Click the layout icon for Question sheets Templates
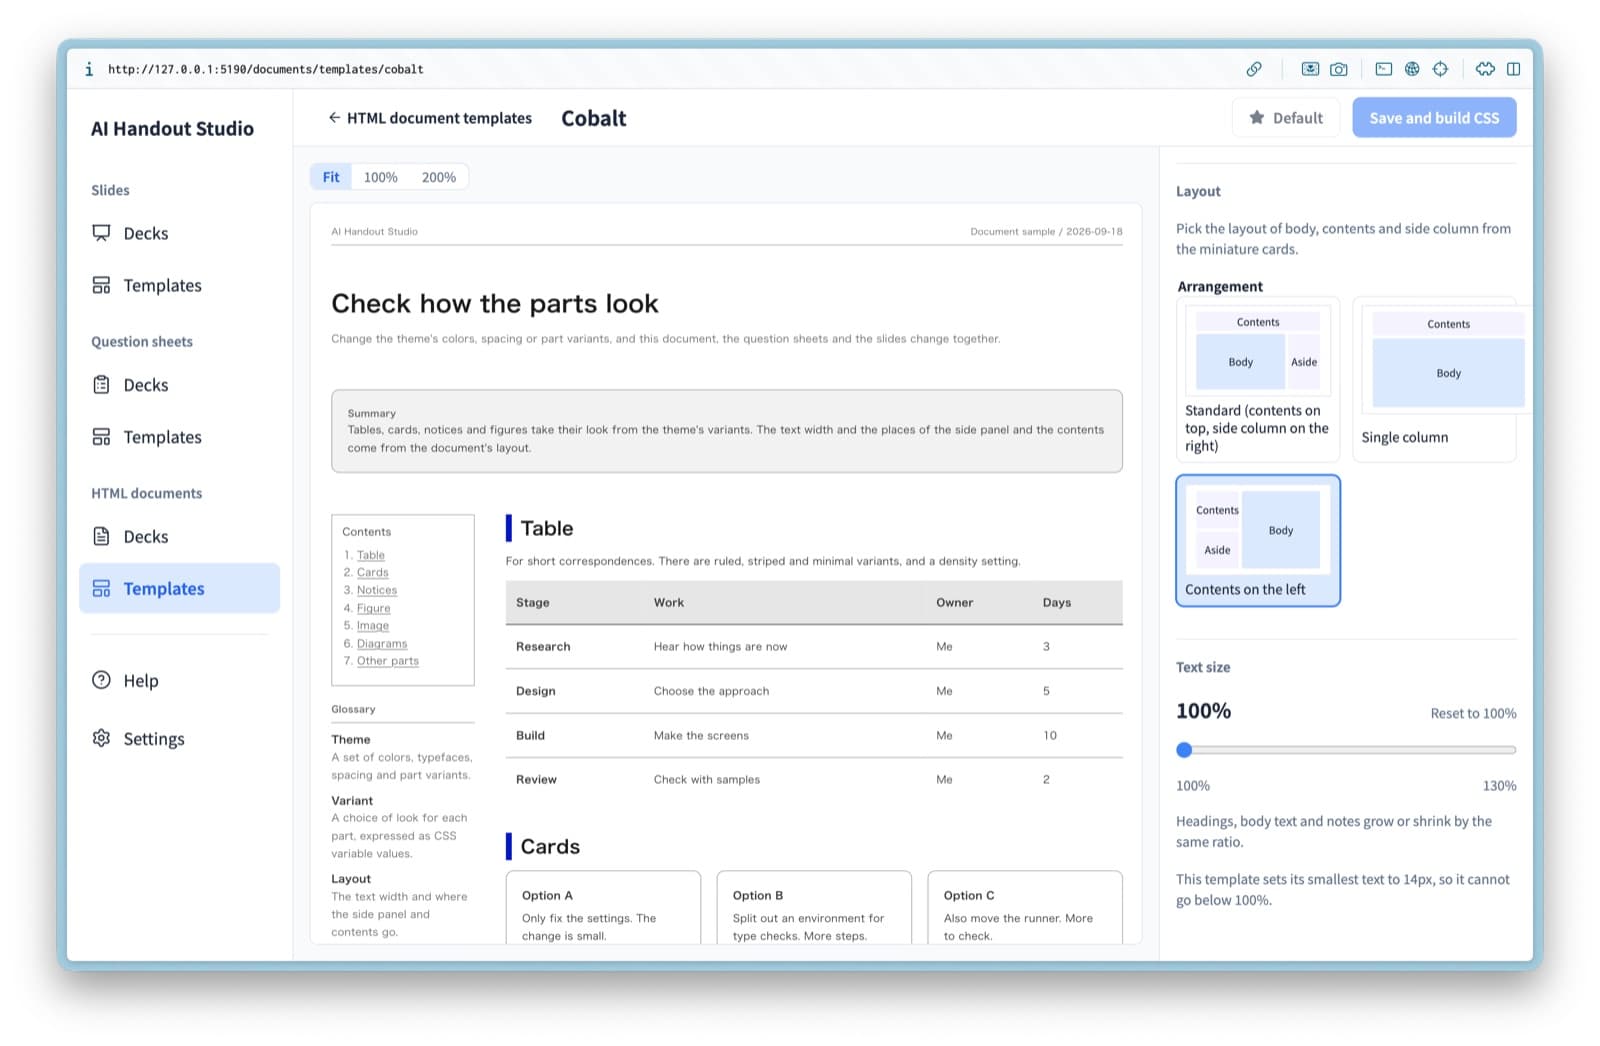 point(101,437)
